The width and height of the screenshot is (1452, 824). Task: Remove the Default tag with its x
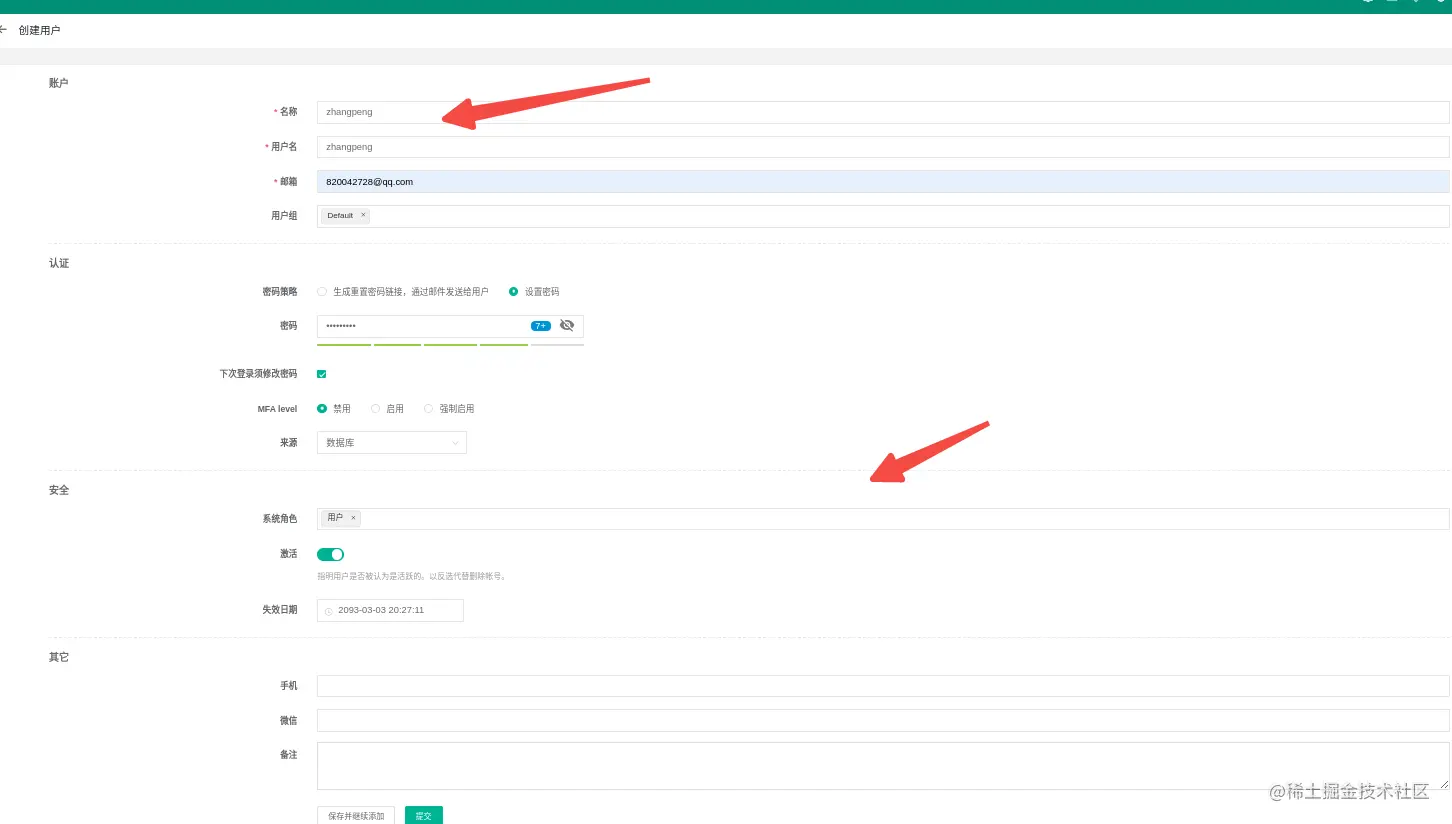[x=363, y=215]
